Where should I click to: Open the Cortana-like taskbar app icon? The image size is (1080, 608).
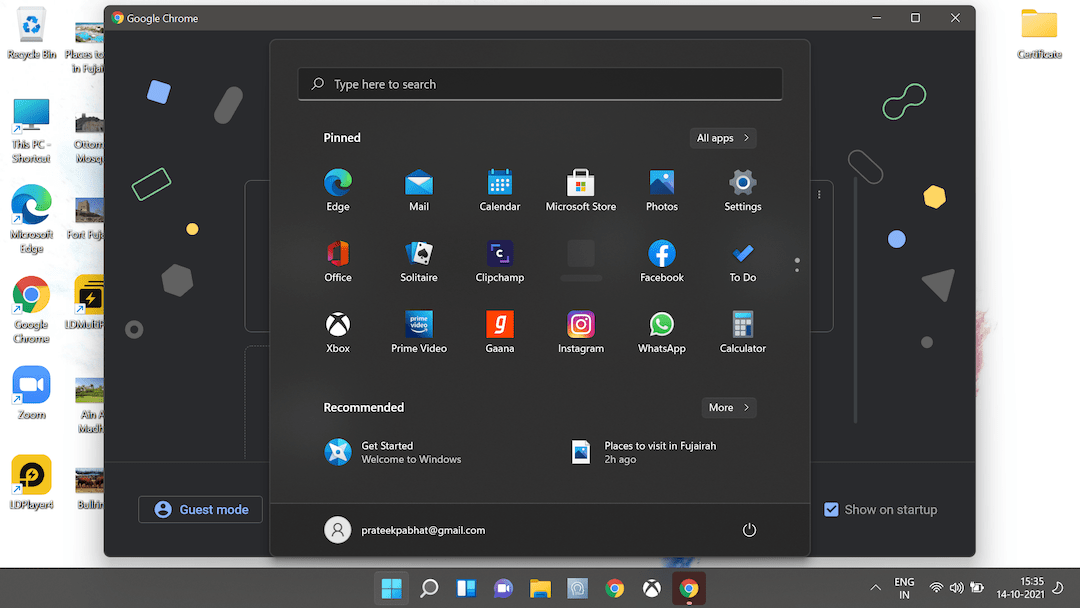pos(577,589)
